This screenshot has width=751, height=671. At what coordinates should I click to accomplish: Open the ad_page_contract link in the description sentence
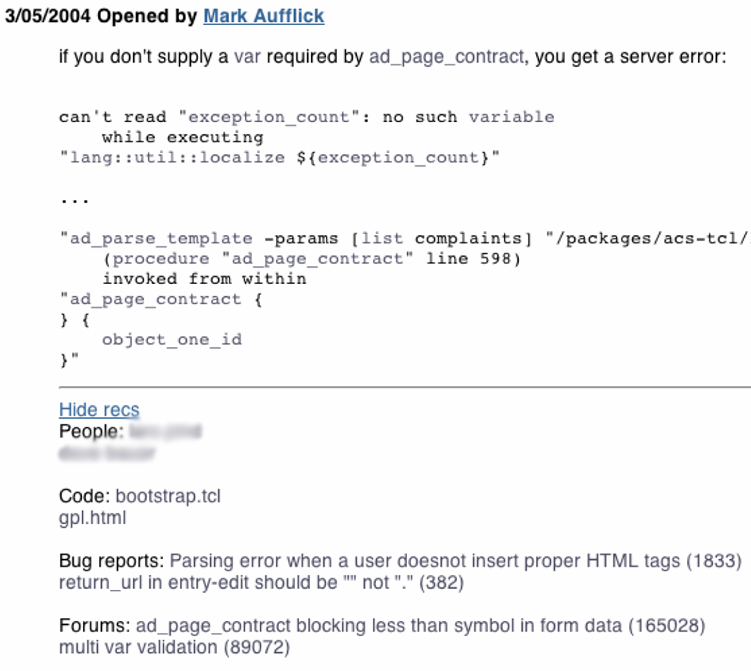click(x=447, y=57)
